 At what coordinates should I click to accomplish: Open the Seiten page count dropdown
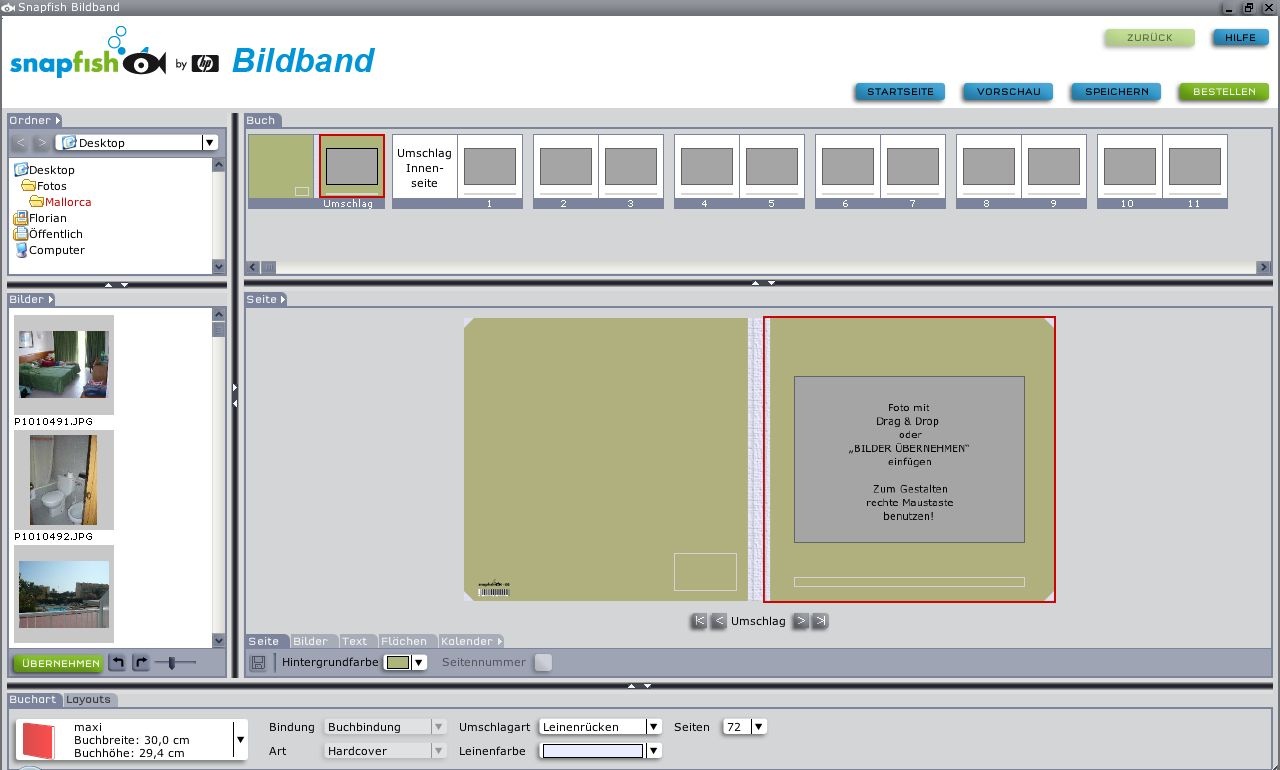coord(759,727)
